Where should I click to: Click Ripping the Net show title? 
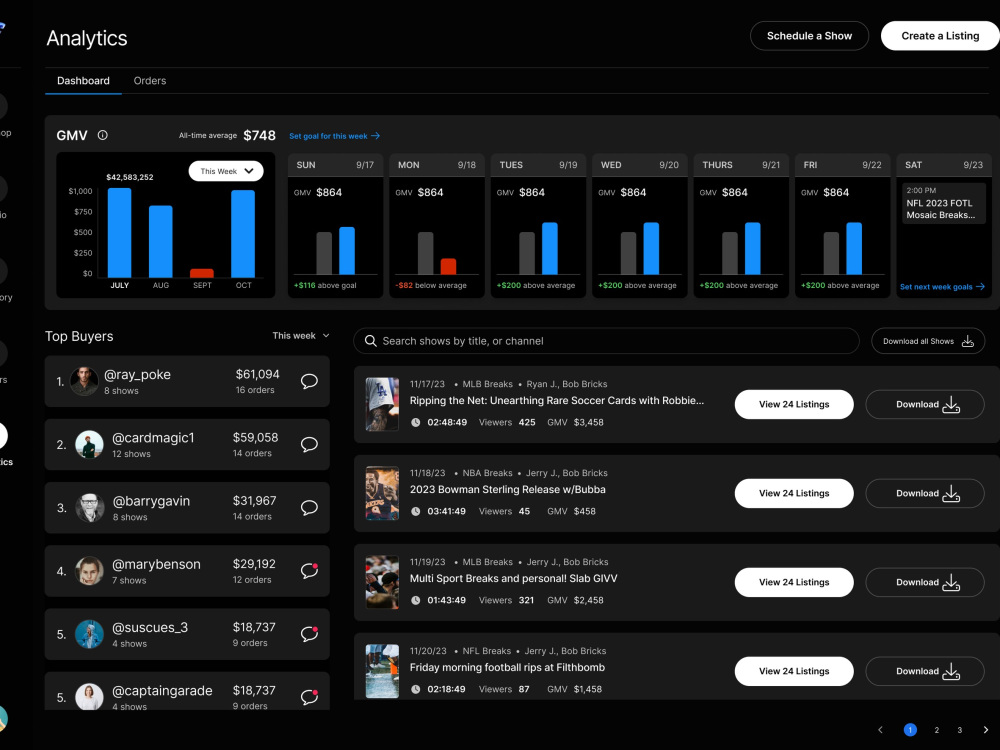(x=557, y=401)
